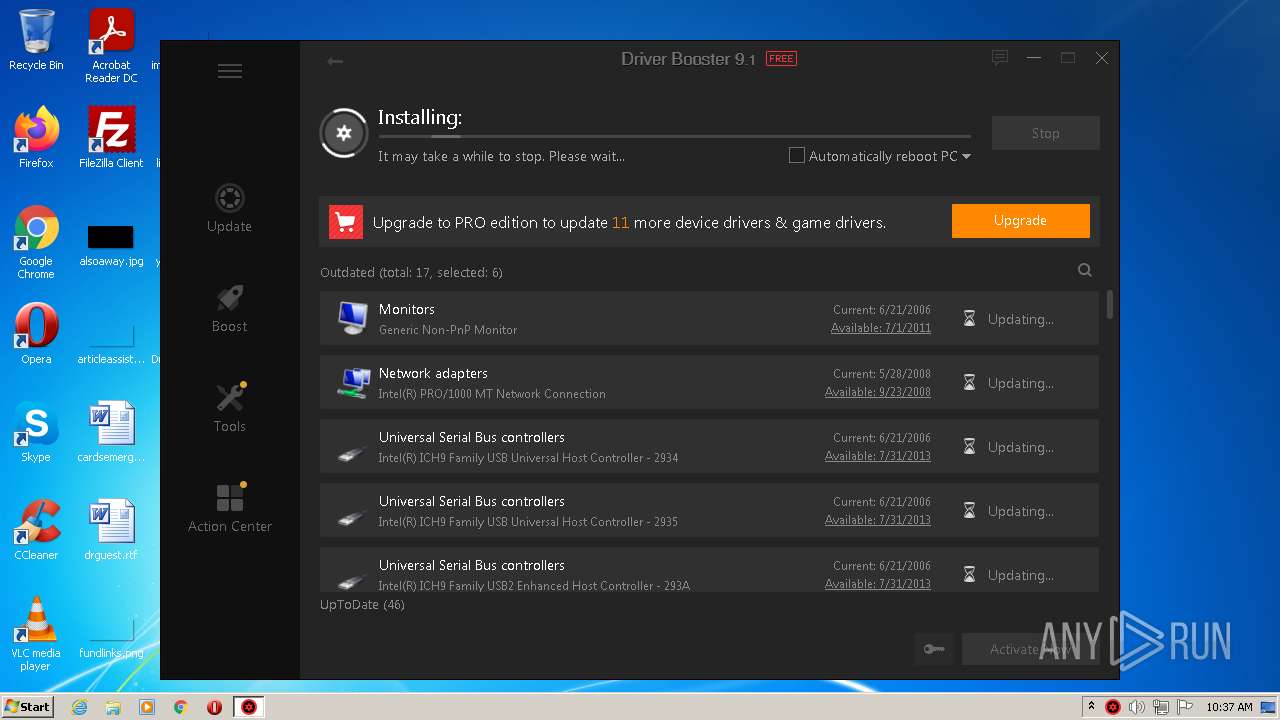Click the red shopping cart icon
This screenshot has width=1280, height=720.
(x=346, y=222)
